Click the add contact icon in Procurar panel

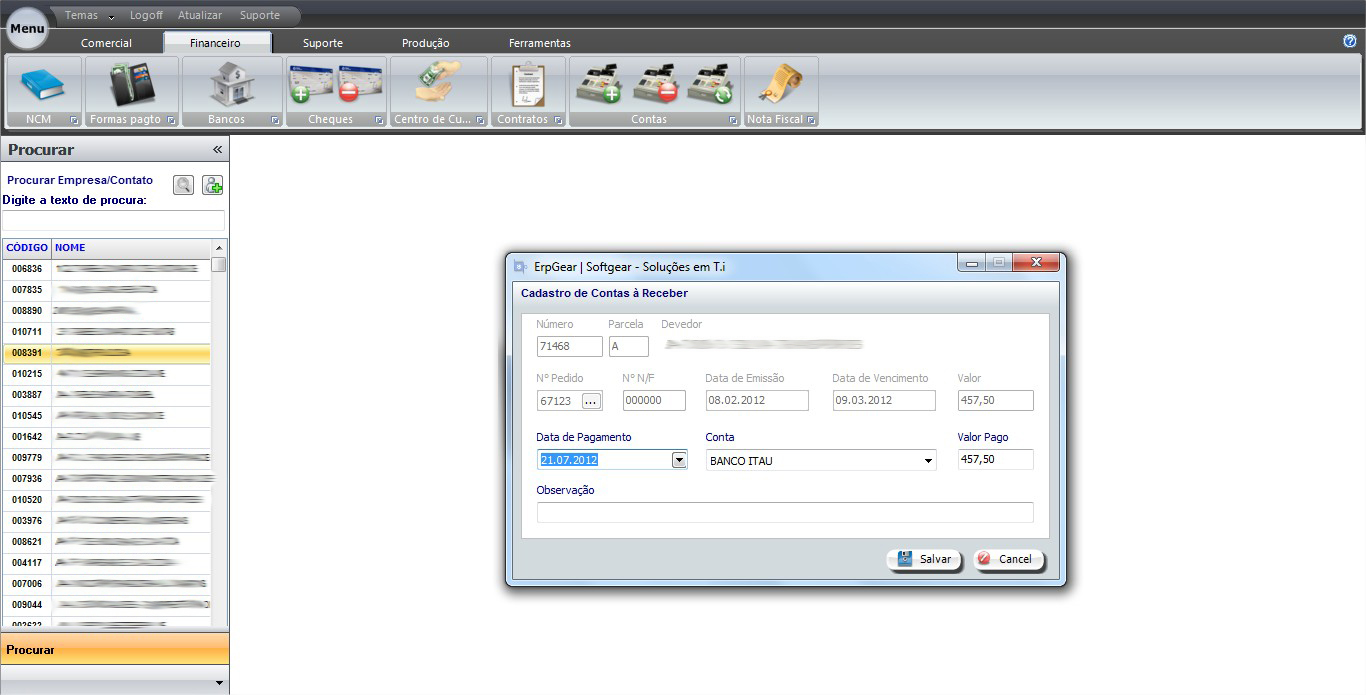point(213,185)
